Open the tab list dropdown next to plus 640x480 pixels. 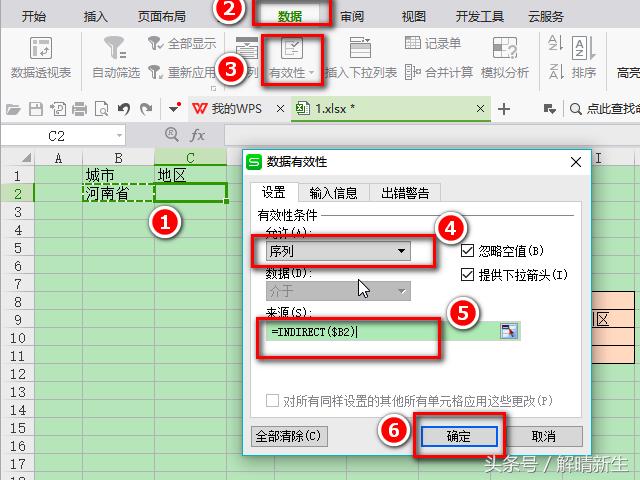(550, 109)
